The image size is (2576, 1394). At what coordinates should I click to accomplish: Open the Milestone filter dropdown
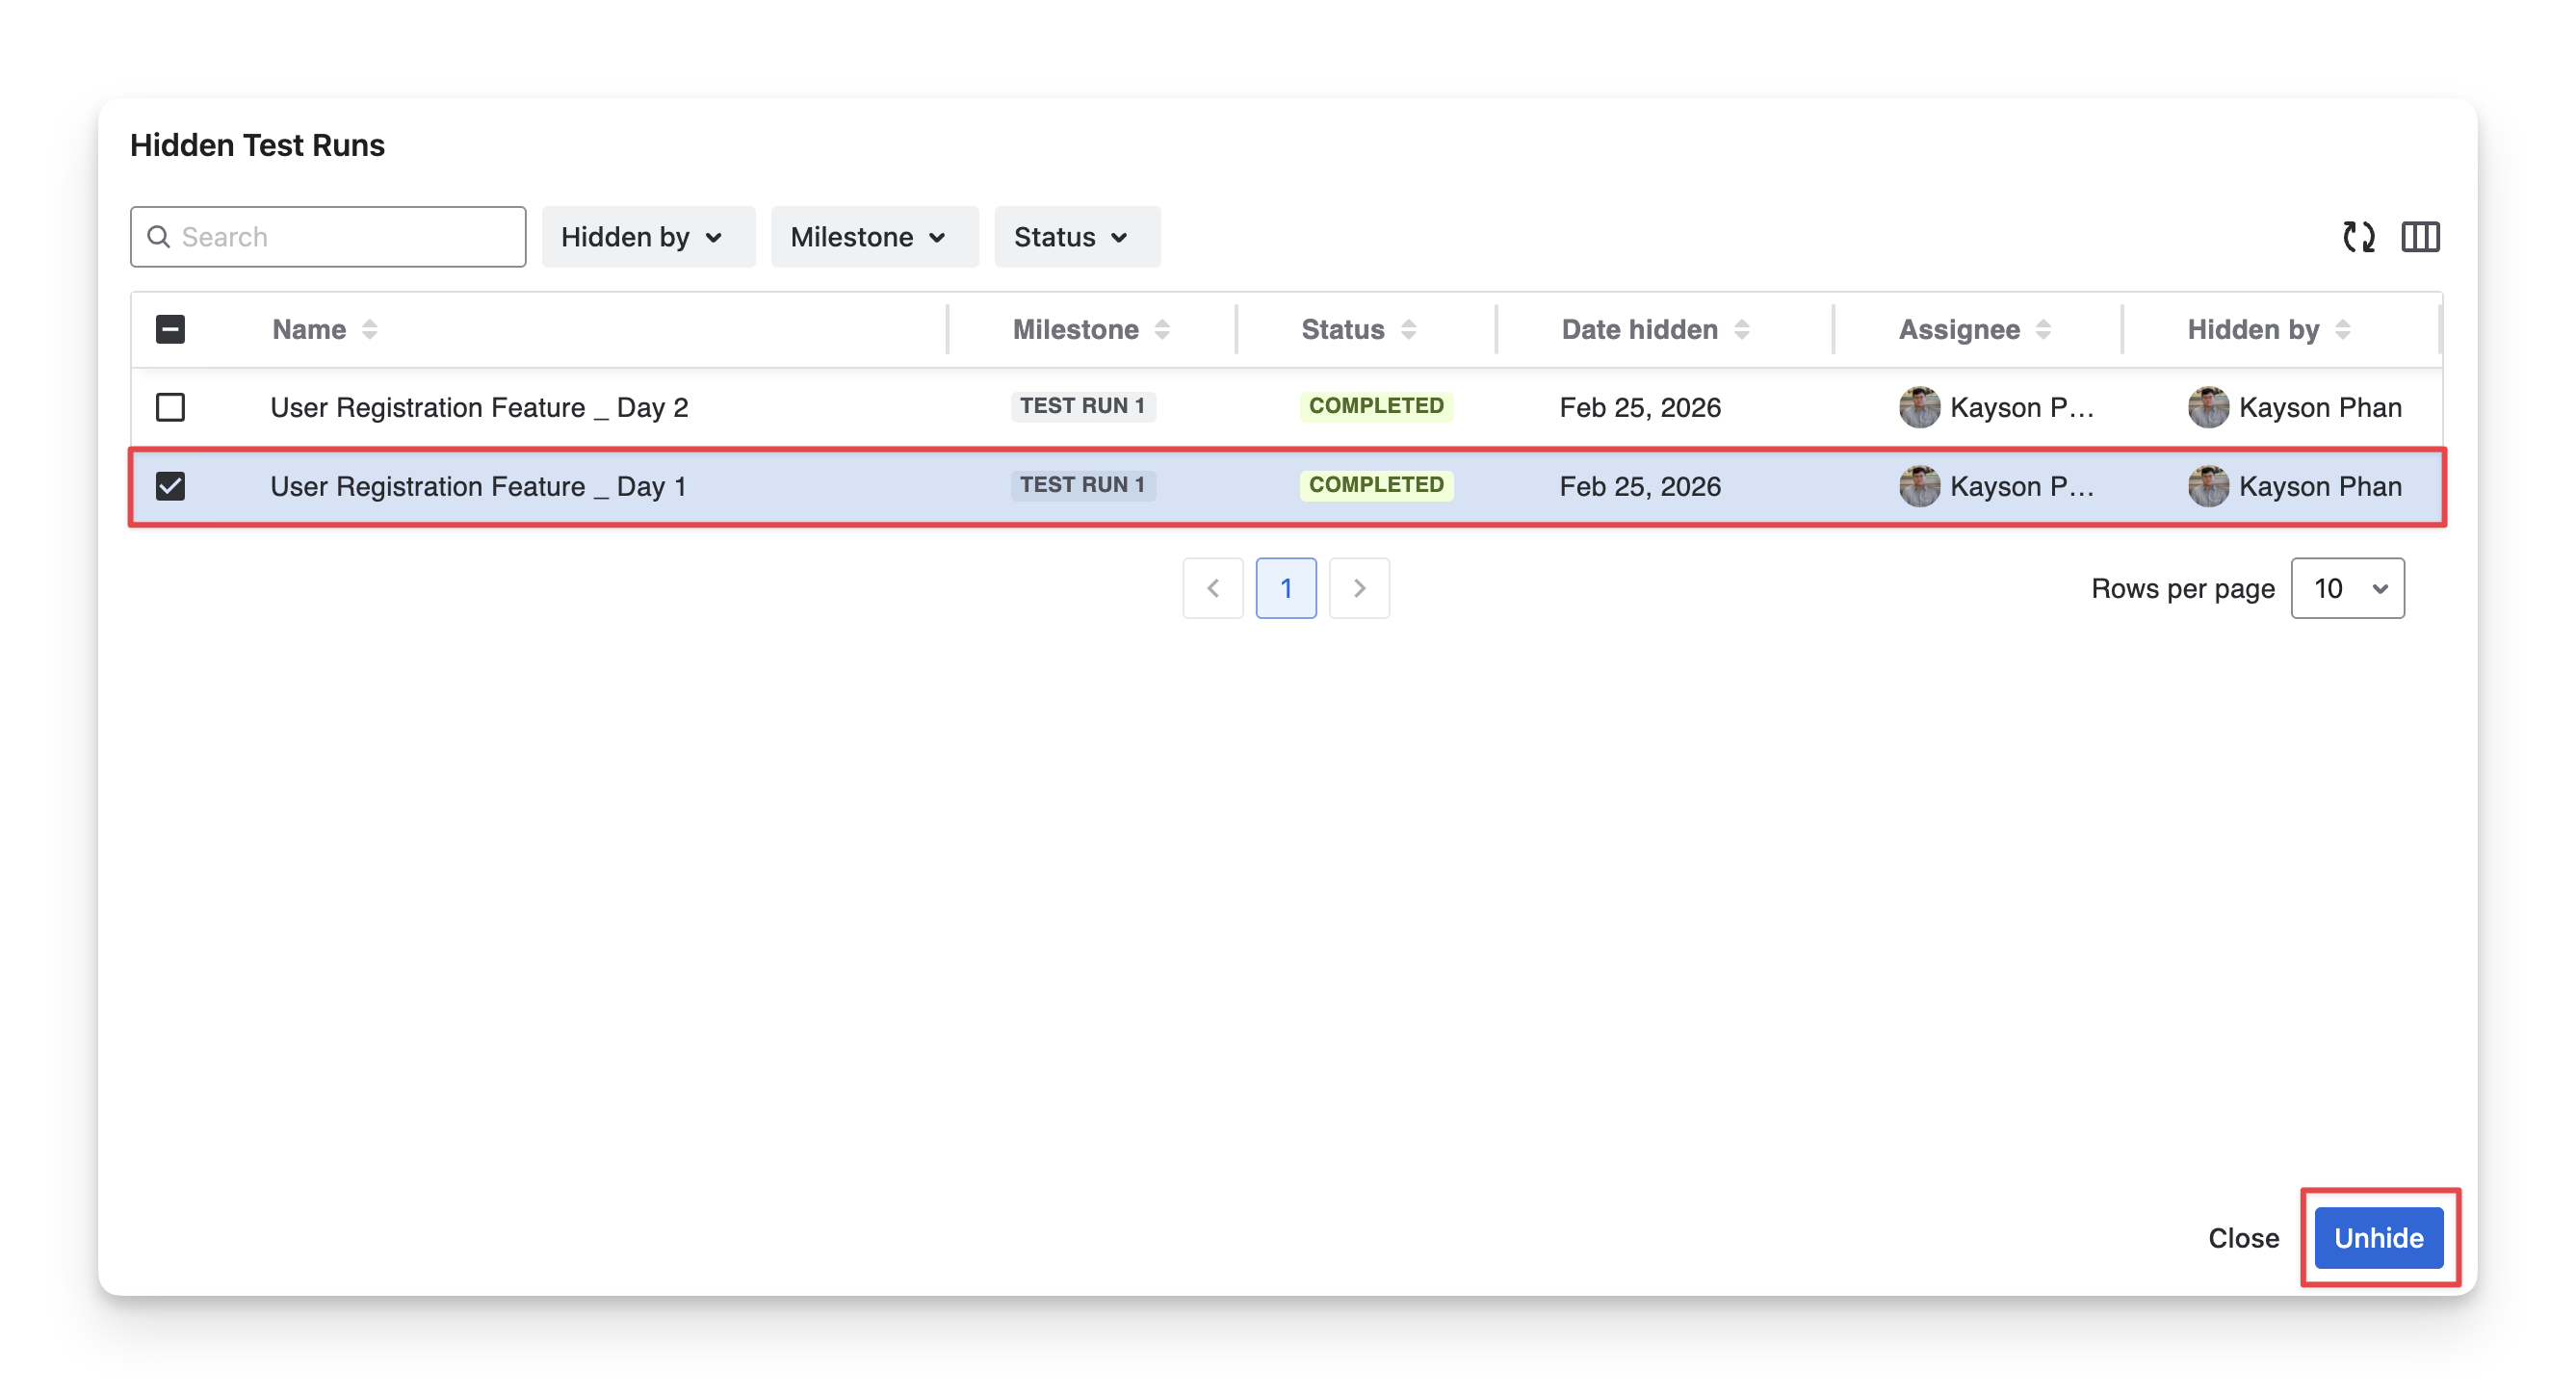[x=873, y=237]
